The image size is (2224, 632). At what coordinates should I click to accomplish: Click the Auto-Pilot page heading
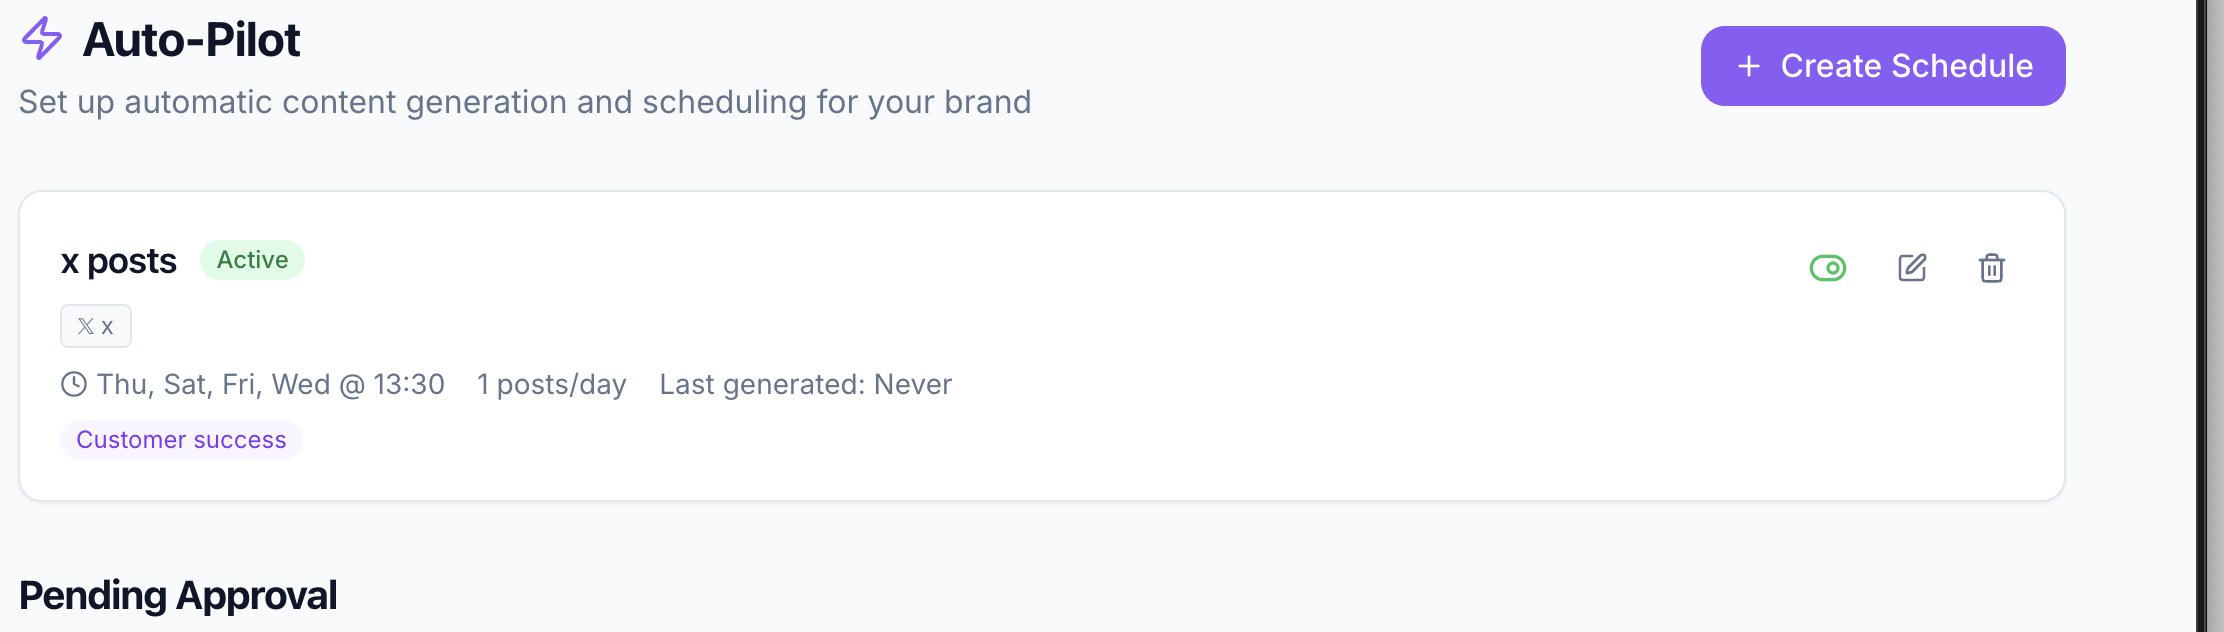click(x=191, y=40)
